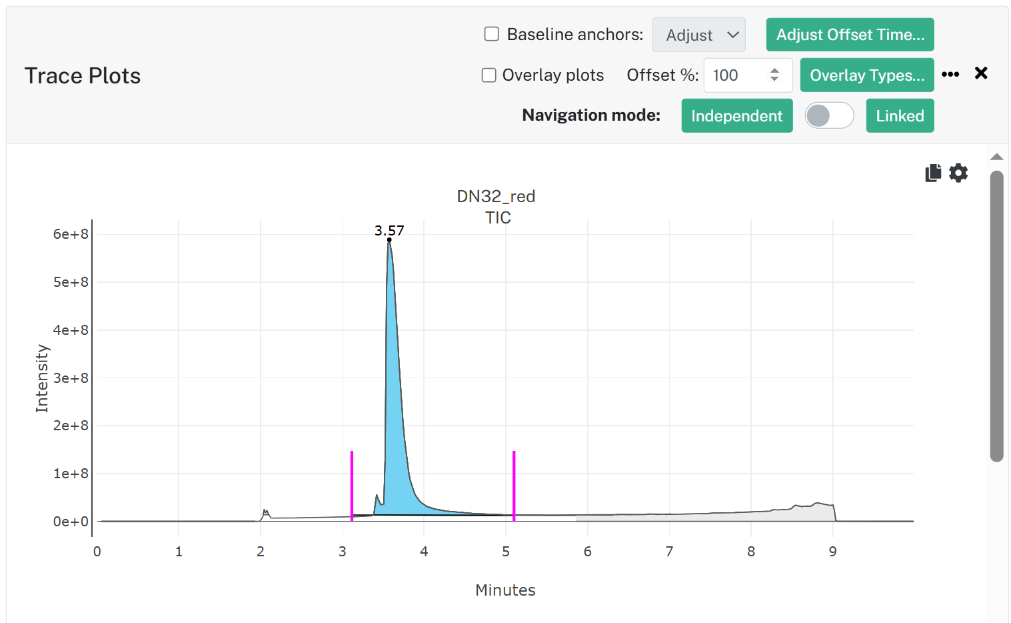Open the Overlay Types options

(x=867, y=75)
